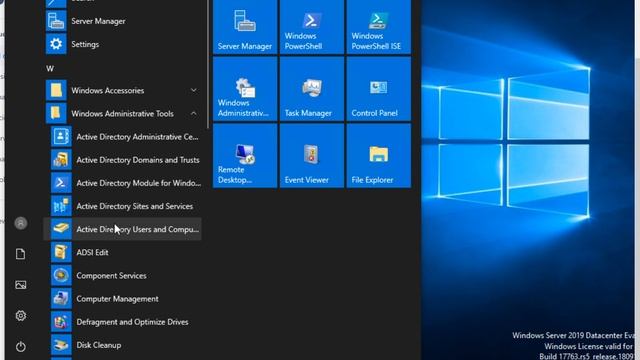
Task: Click the Computer Management icon
Action: [61, 298]
